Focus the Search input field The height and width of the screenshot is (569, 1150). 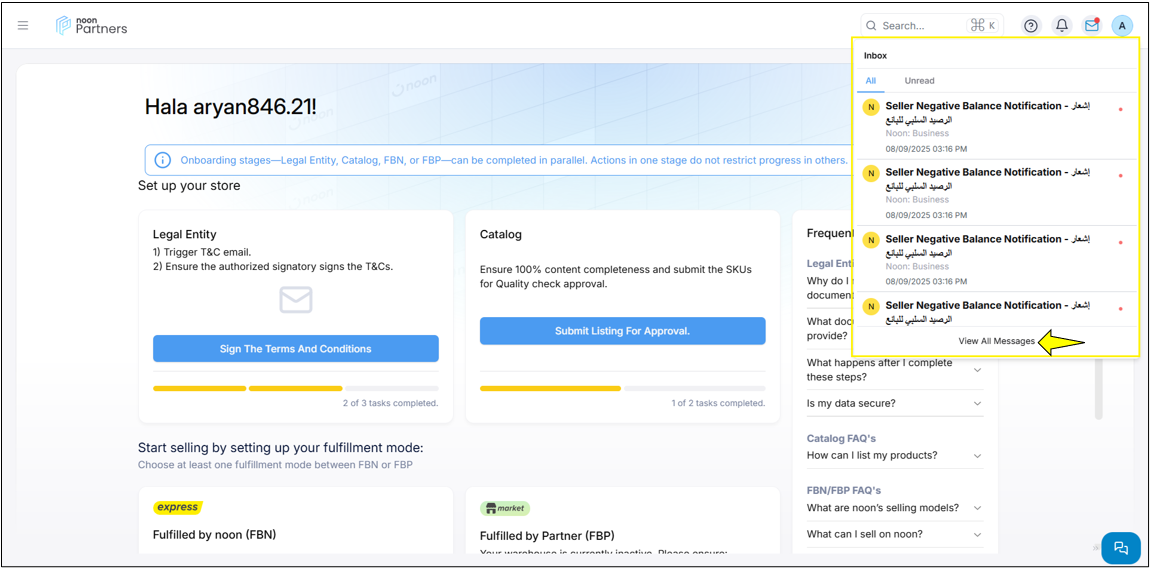click(x=931, y=26)
